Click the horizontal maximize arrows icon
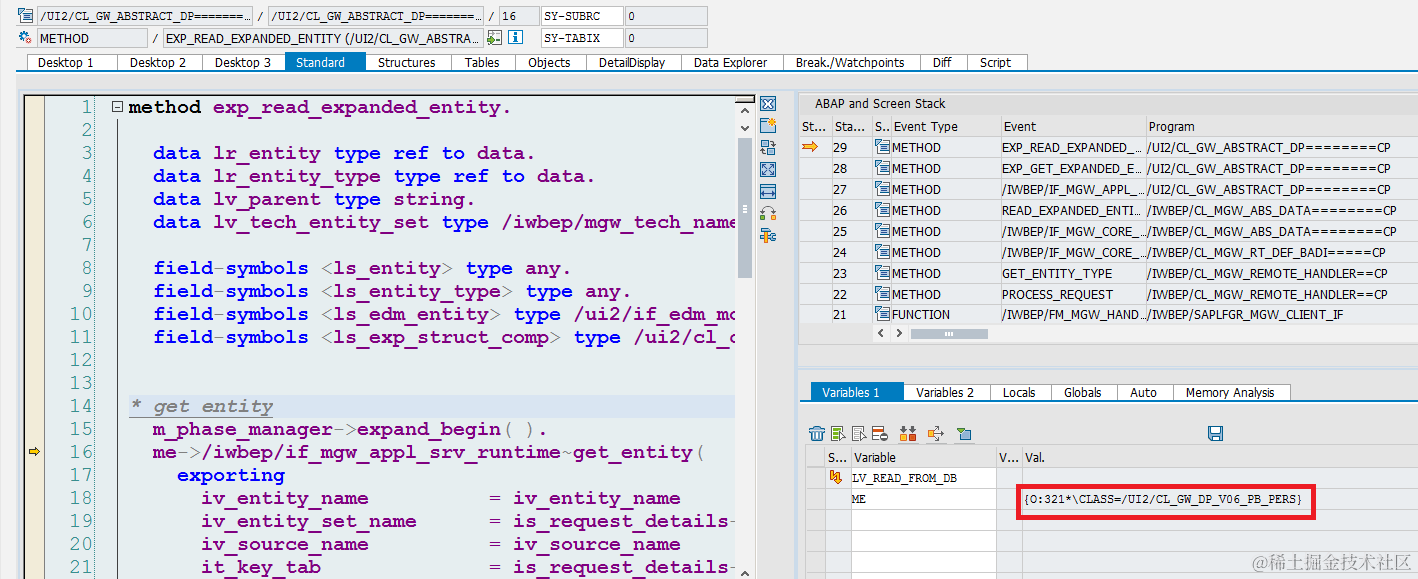Screen dimensions: 1418x579 (768, 192)
